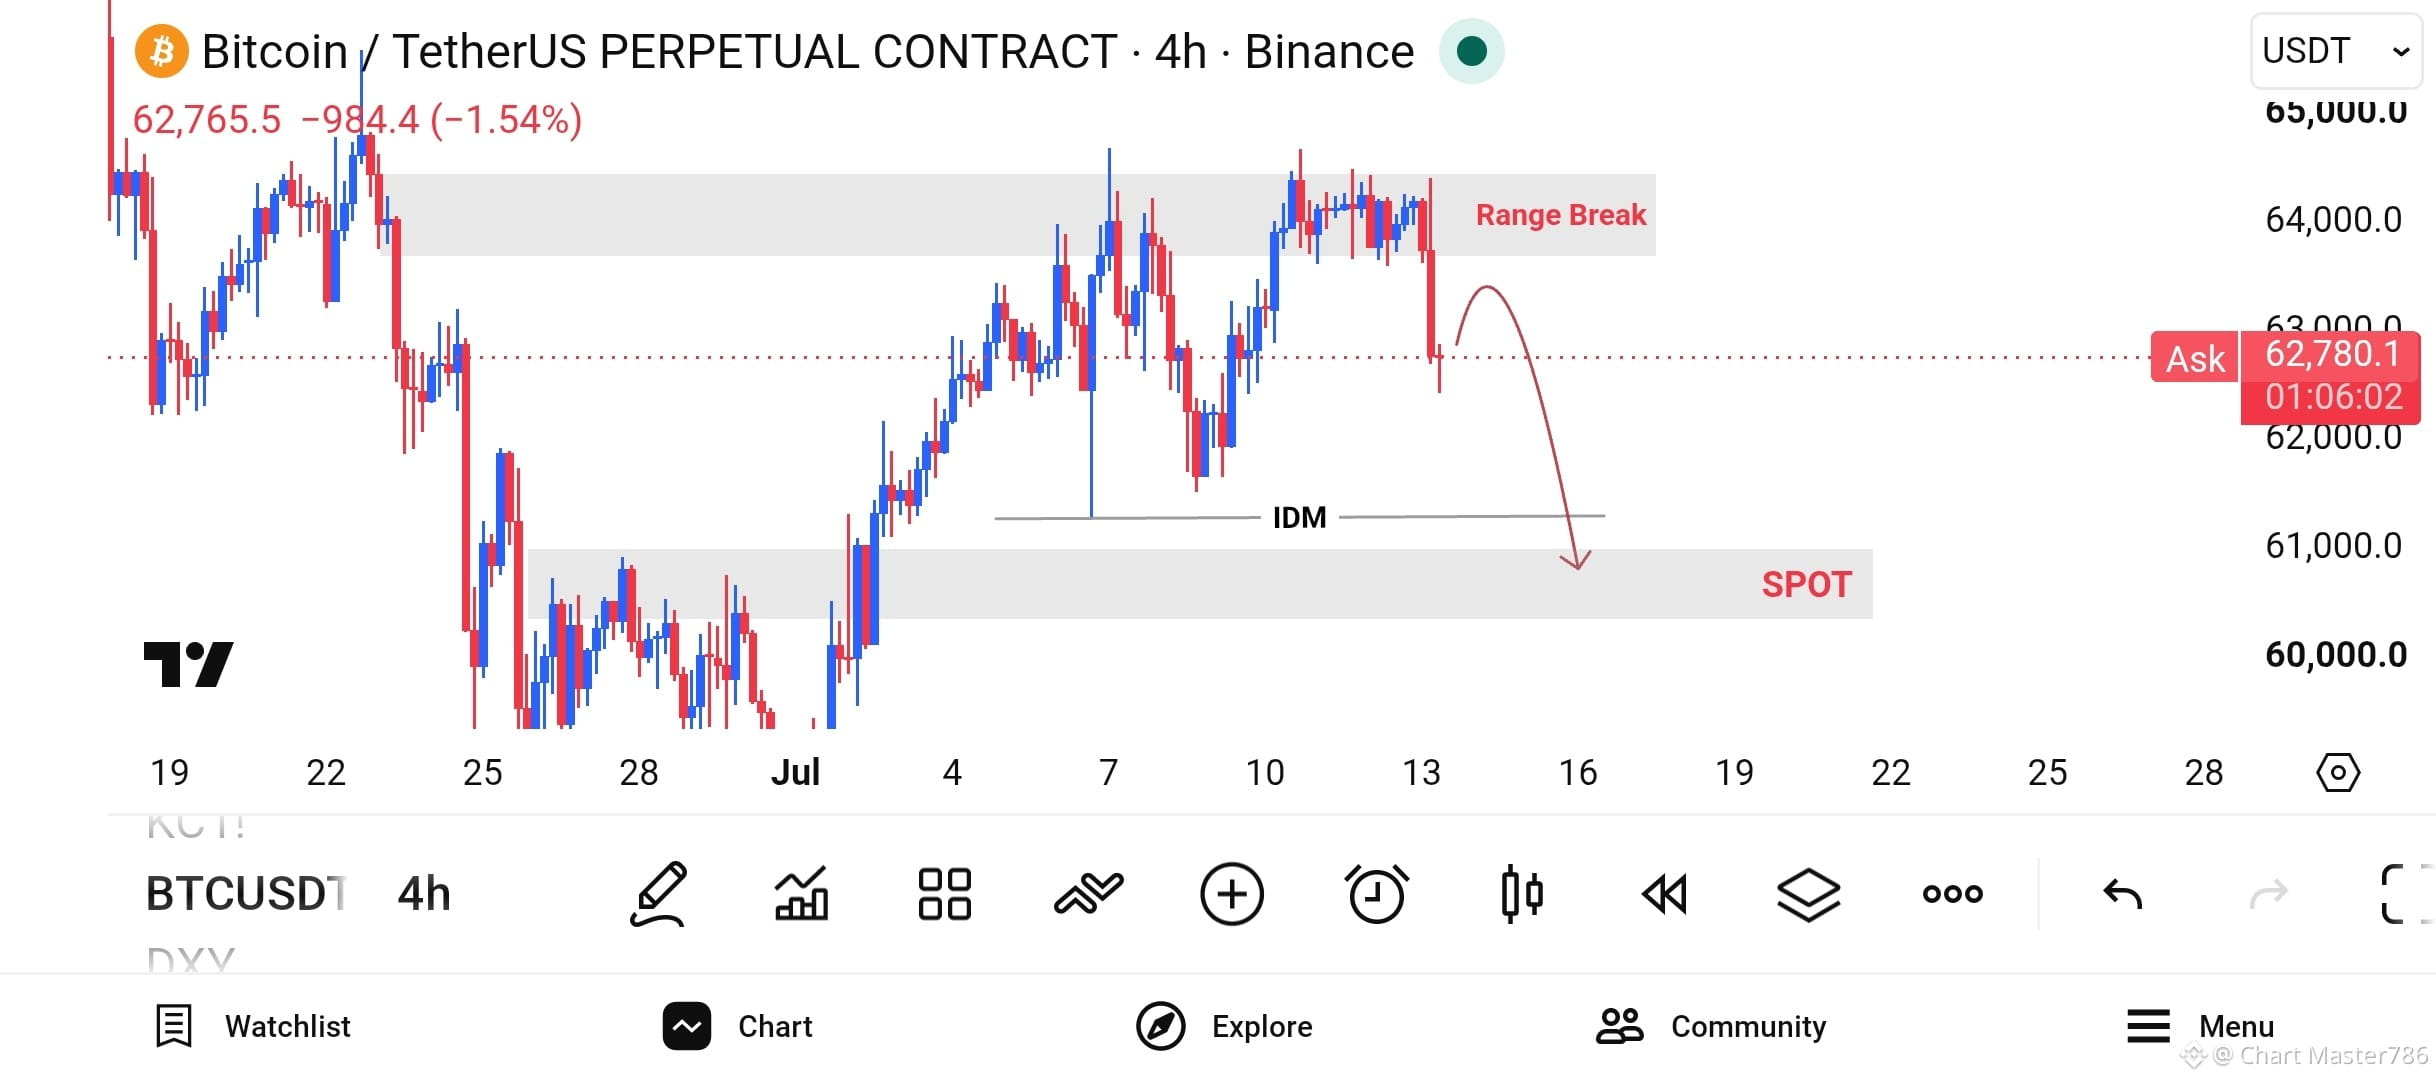Screen dimensions: 2436x1080
Task: Open the chart settings hexagon icon
Action: 2338,773
